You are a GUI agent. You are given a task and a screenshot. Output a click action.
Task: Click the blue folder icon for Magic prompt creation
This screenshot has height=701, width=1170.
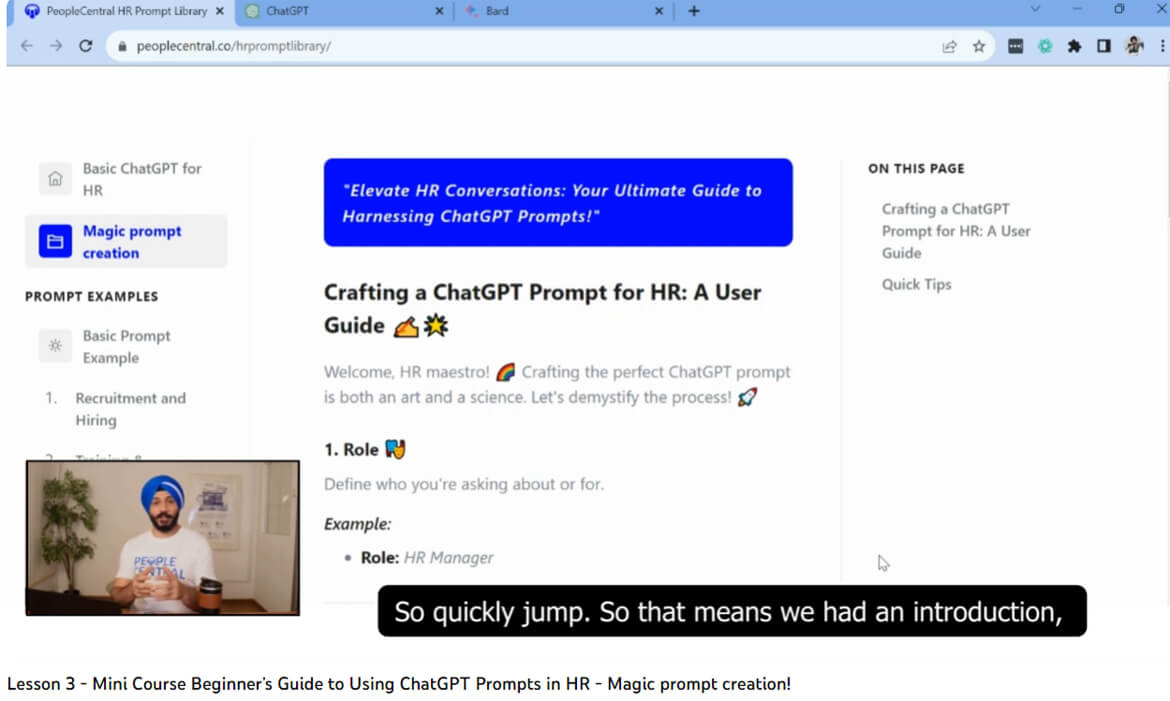[x=55, y=241]
